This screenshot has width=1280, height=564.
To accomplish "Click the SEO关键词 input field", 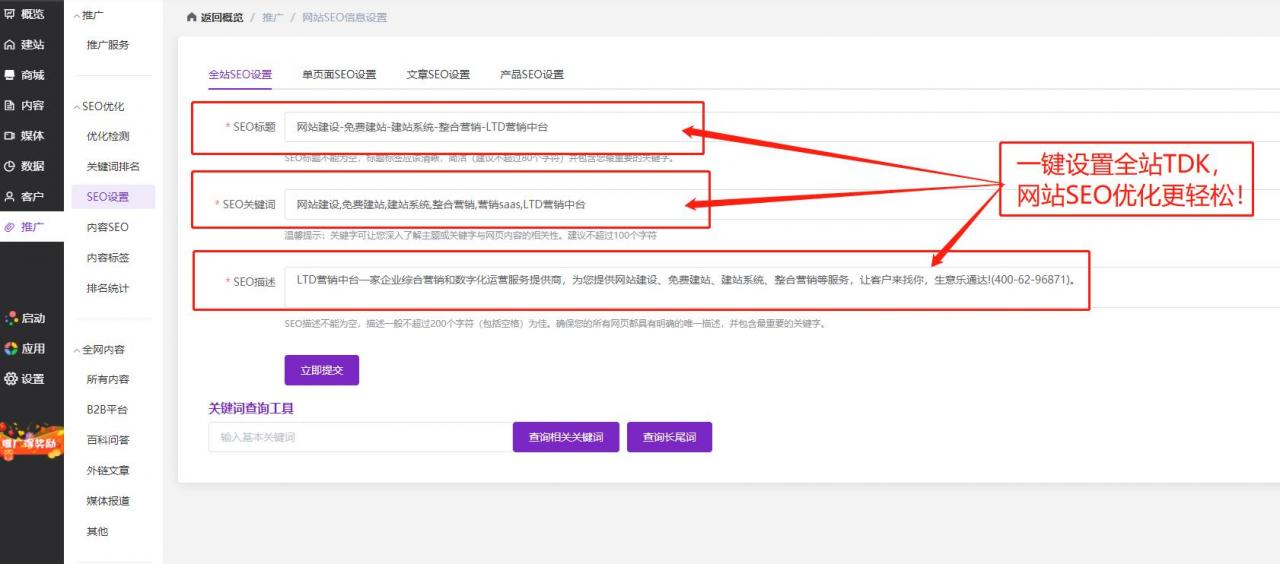I will click(x=782, y=204).
